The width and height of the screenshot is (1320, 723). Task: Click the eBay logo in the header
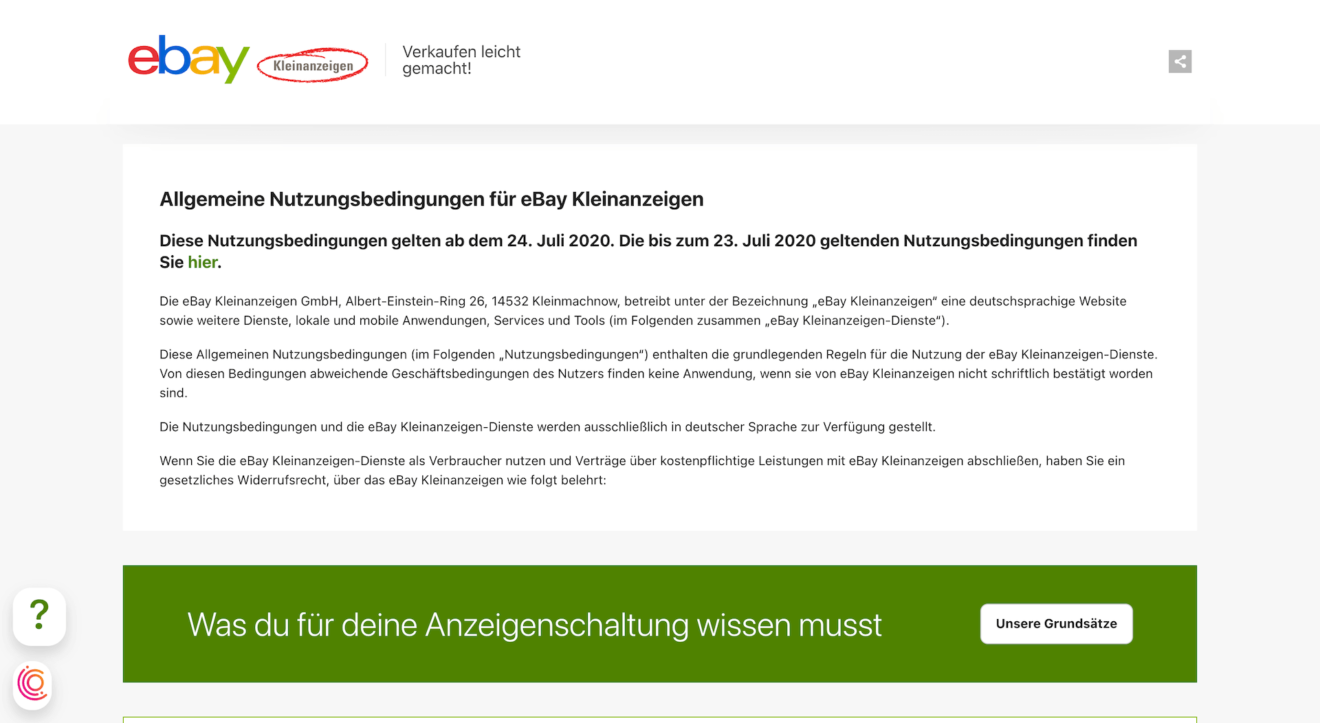pyautogui.click(x=188, y=60)
